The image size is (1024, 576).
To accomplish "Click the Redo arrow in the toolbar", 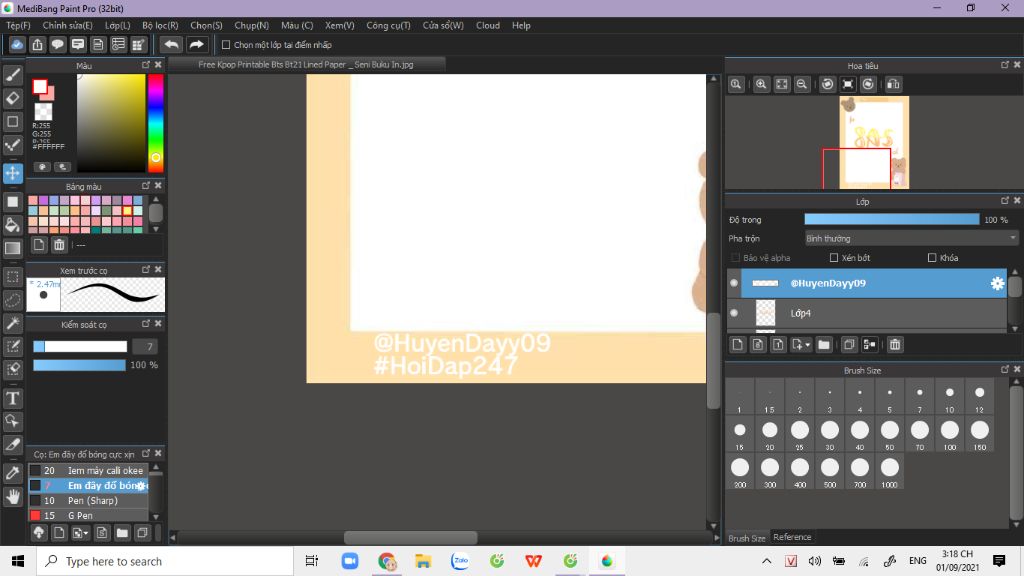I will 196,44.
